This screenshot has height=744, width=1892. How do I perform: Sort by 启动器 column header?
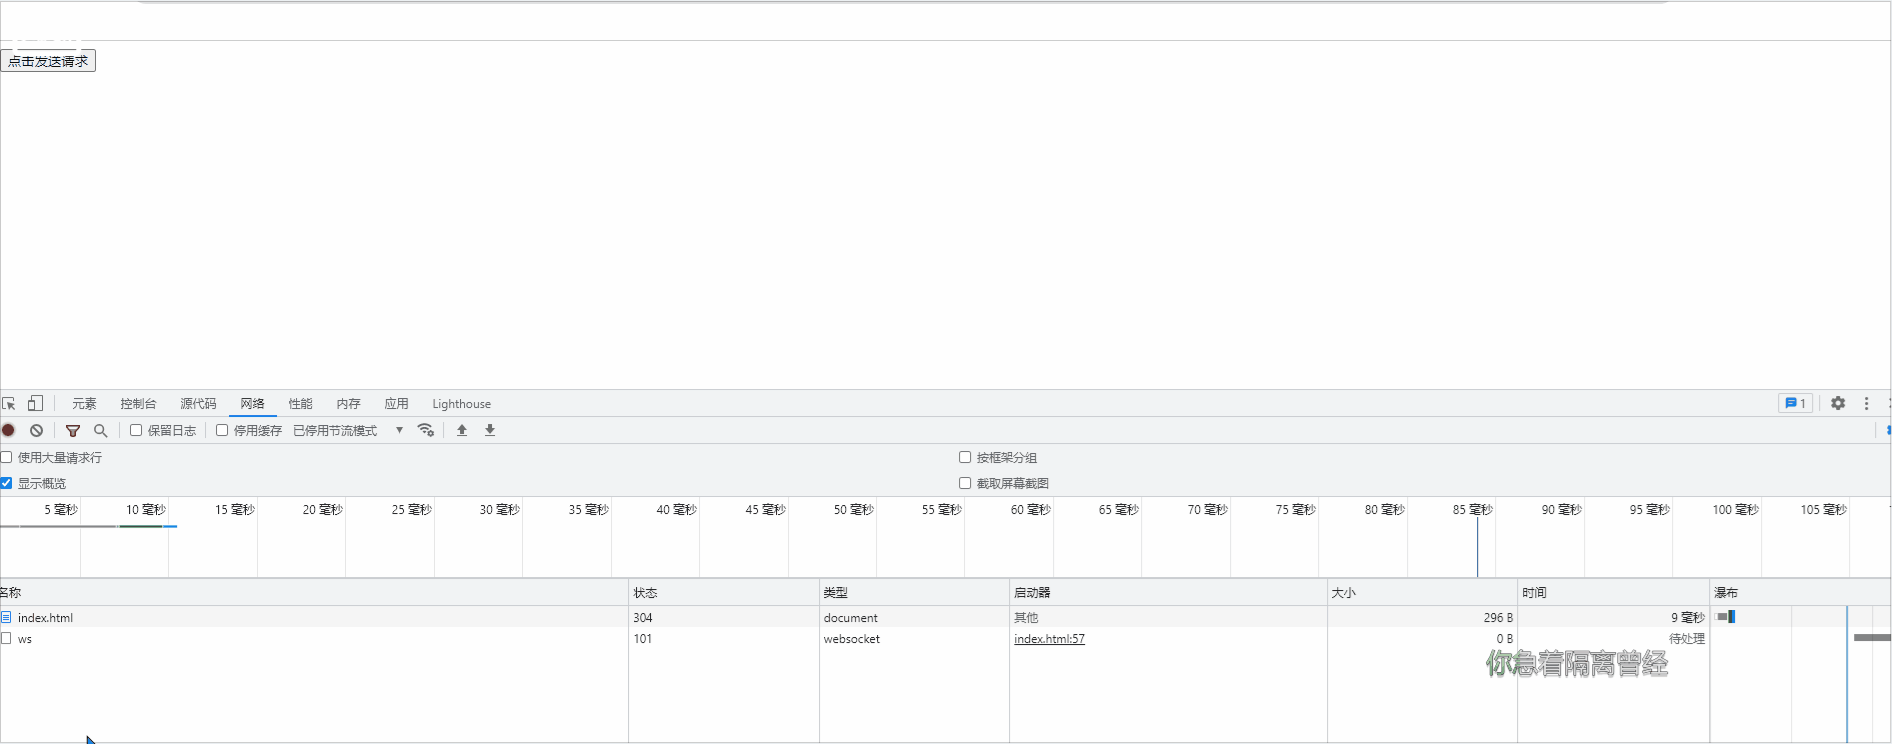[x=1168, y=592]
